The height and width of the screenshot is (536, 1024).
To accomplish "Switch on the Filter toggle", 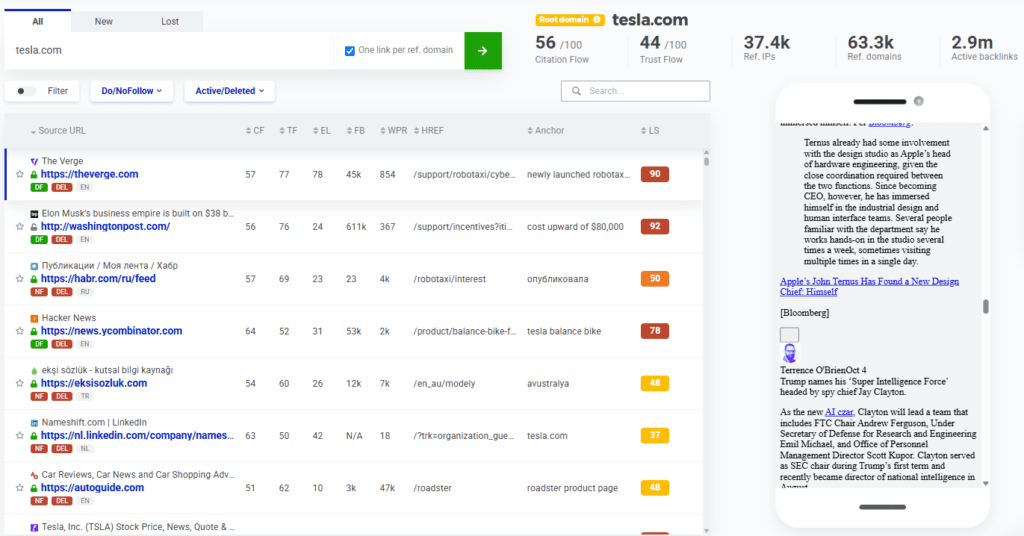I will tap(25, 91).
